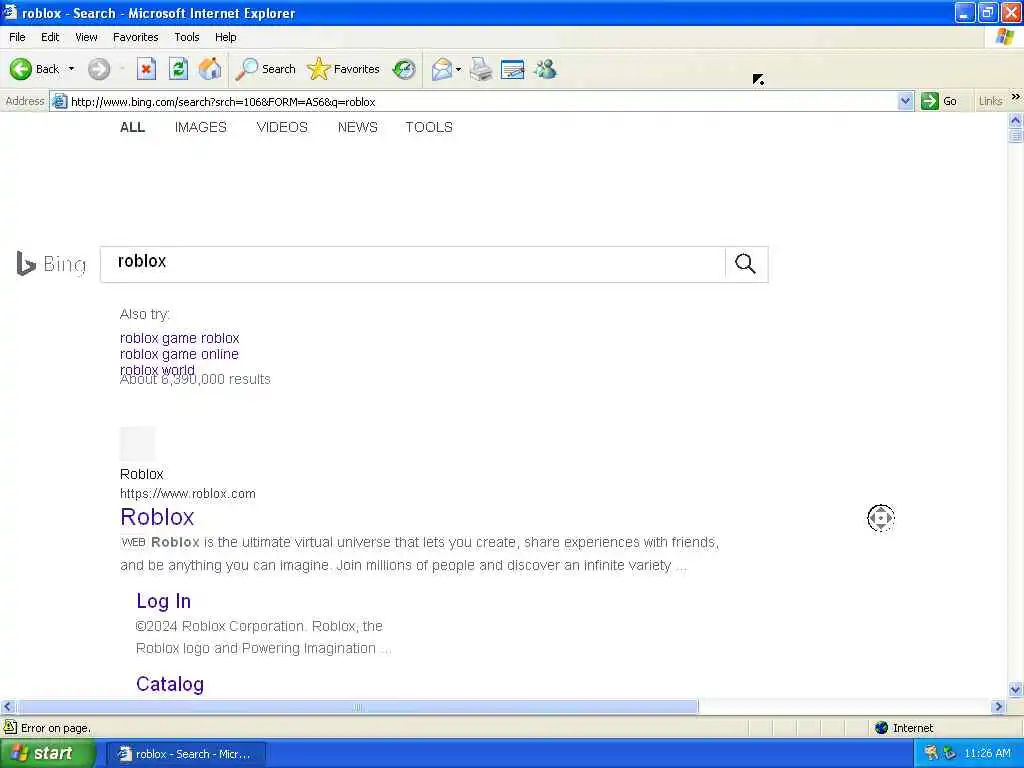
Task: Click the address bar URL field
Action: (x=482, y=101)
